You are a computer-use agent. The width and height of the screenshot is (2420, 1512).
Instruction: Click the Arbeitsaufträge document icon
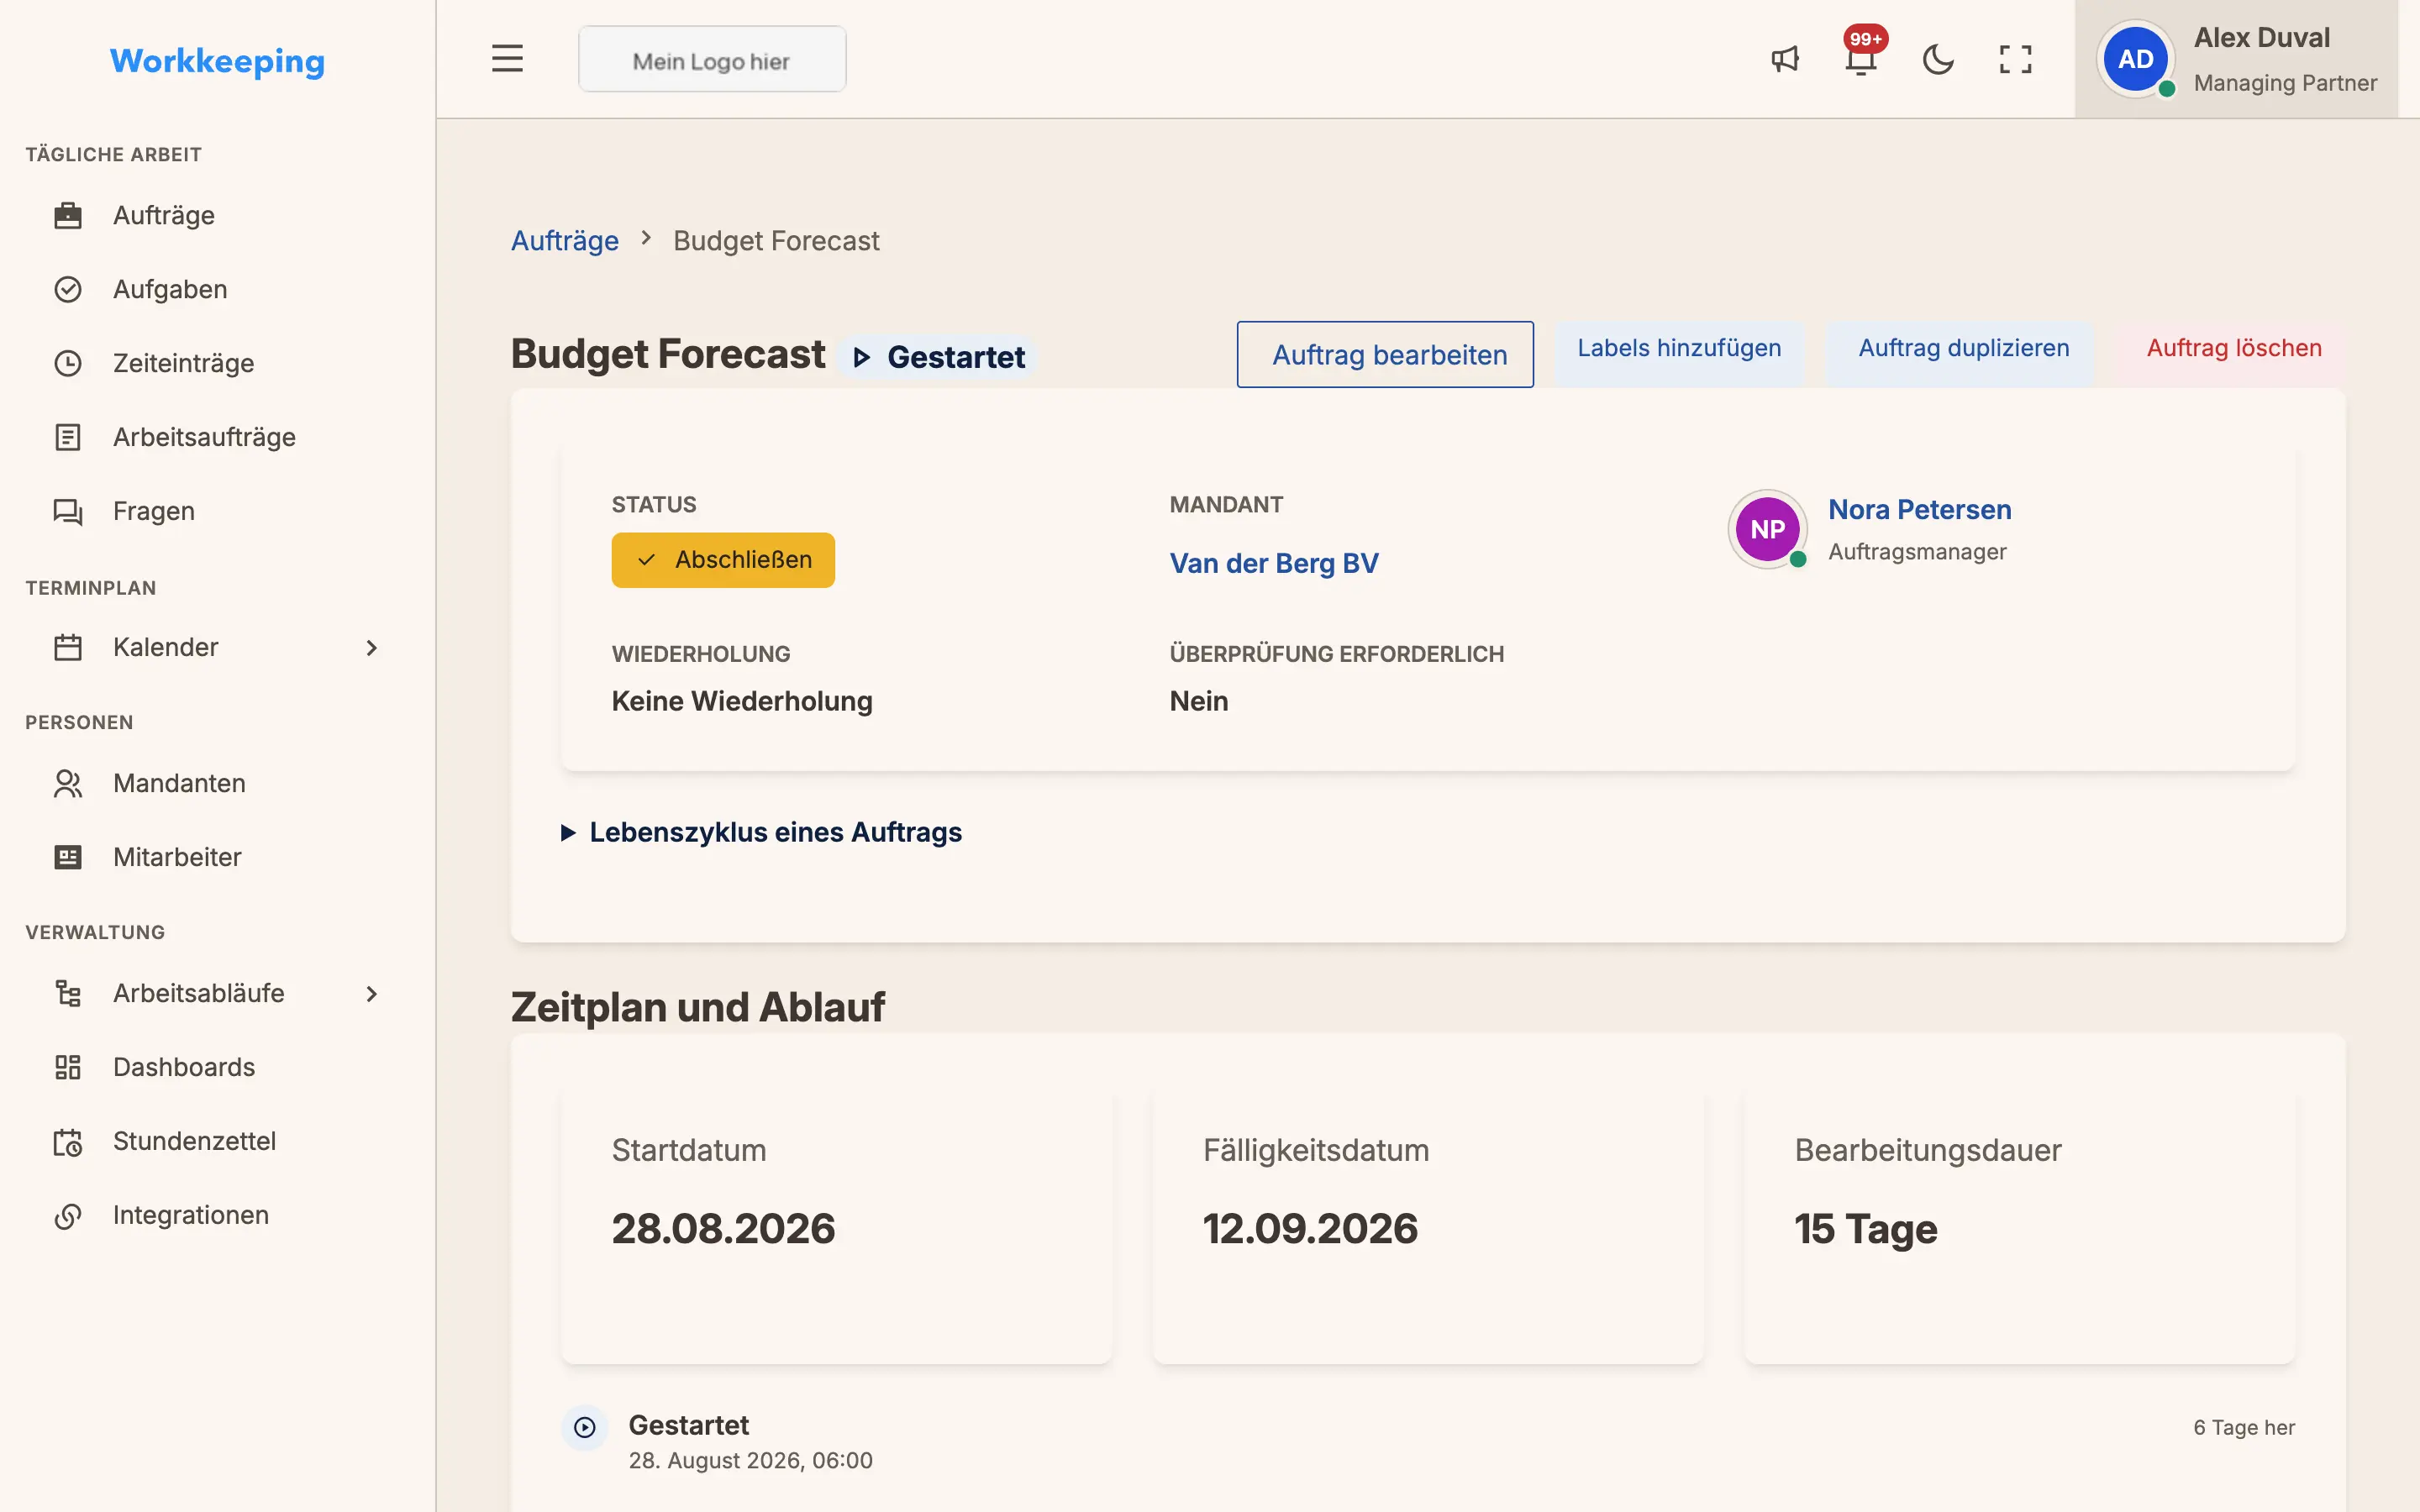point(68,437)
